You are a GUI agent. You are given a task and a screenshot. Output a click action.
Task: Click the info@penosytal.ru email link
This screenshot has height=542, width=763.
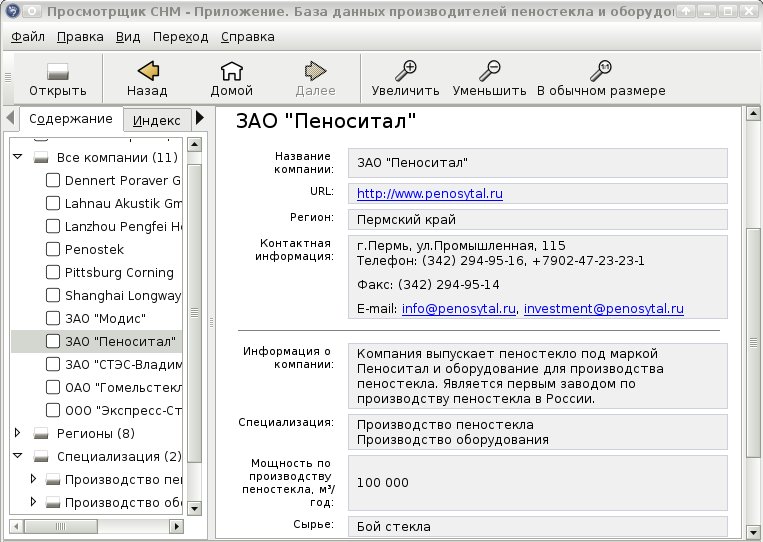458,308
